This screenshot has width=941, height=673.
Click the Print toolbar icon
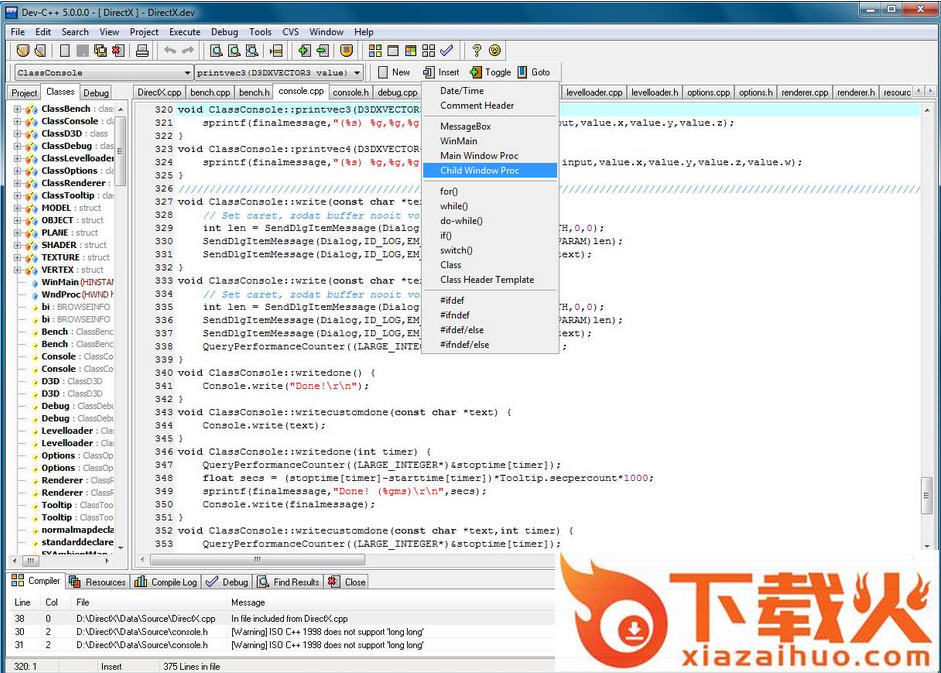click(x=142, y=51)
